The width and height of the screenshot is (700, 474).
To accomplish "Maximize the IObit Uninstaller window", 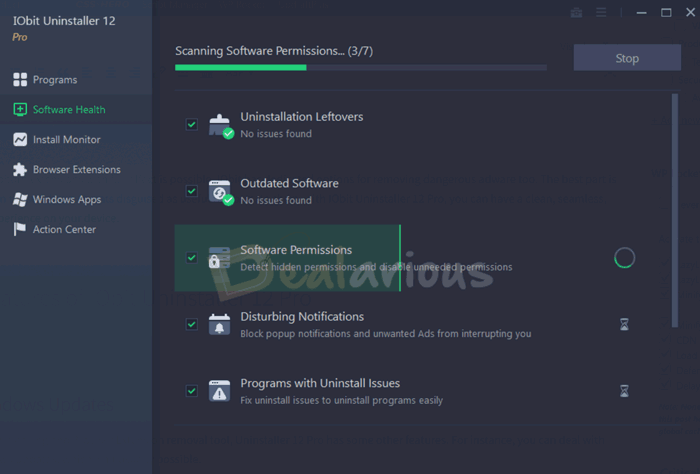I will click(x=666, y=12).
